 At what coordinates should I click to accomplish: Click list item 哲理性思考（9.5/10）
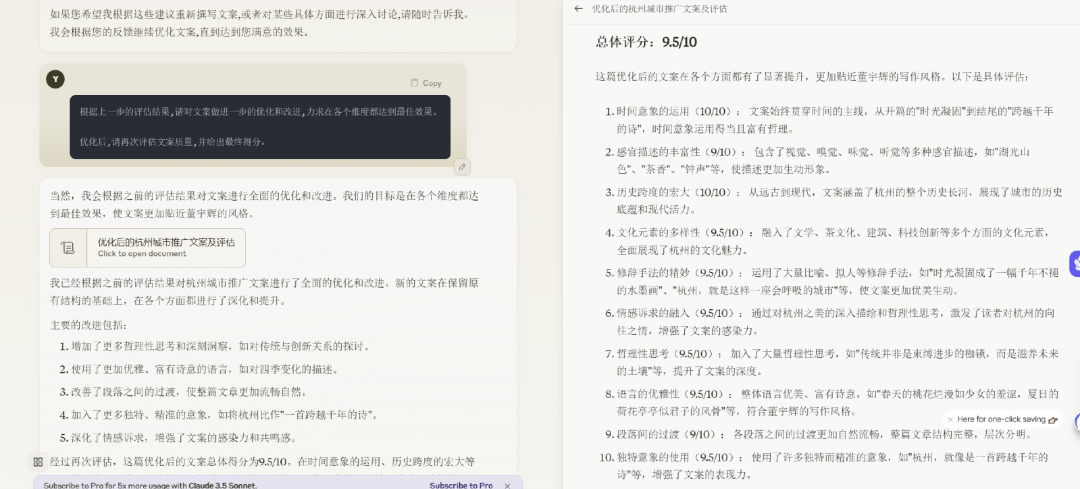[833, 362]
